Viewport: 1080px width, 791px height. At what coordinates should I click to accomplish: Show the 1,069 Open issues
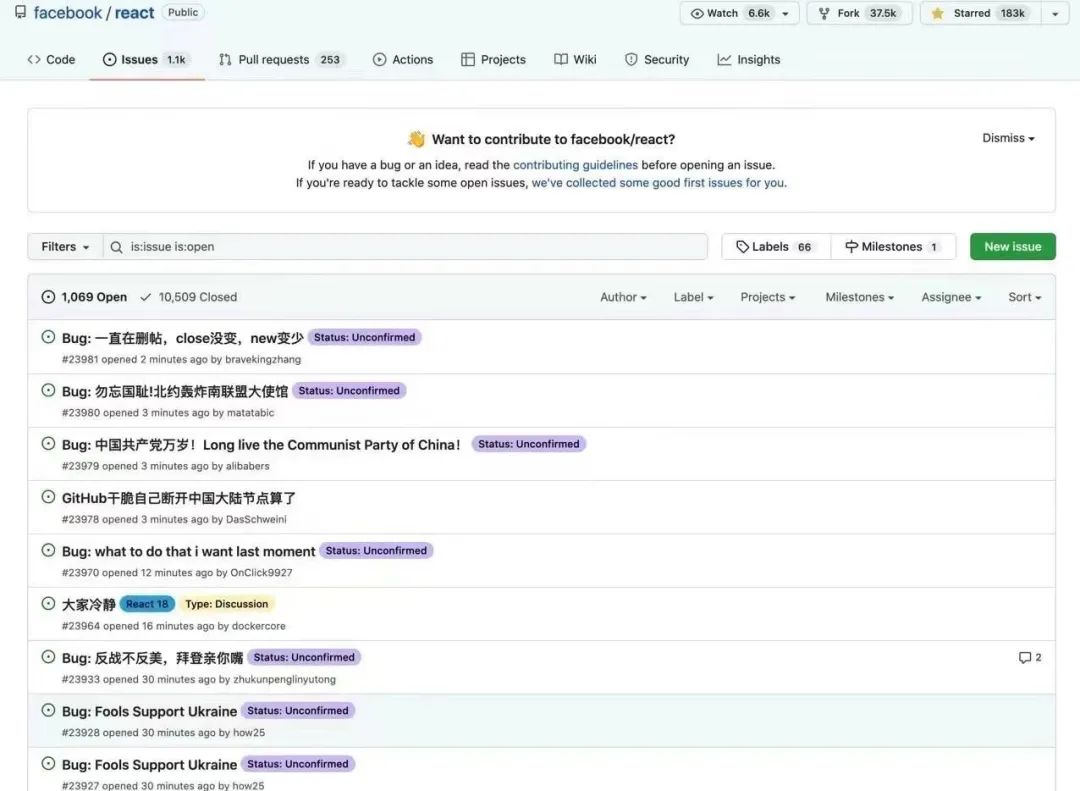(84, 297)
